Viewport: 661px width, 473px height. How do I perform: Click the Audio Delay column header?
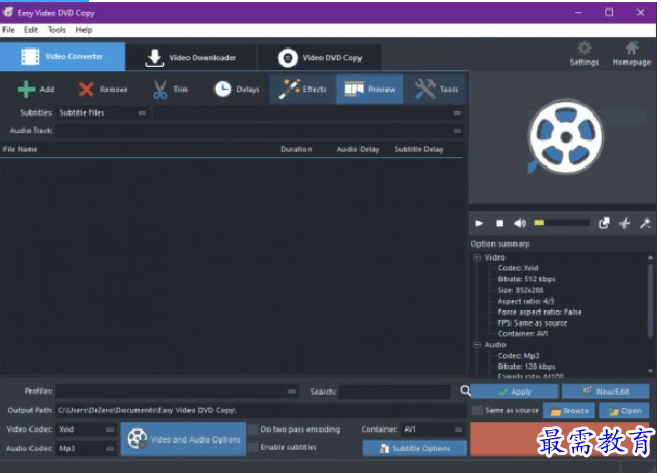click(357, 149)
